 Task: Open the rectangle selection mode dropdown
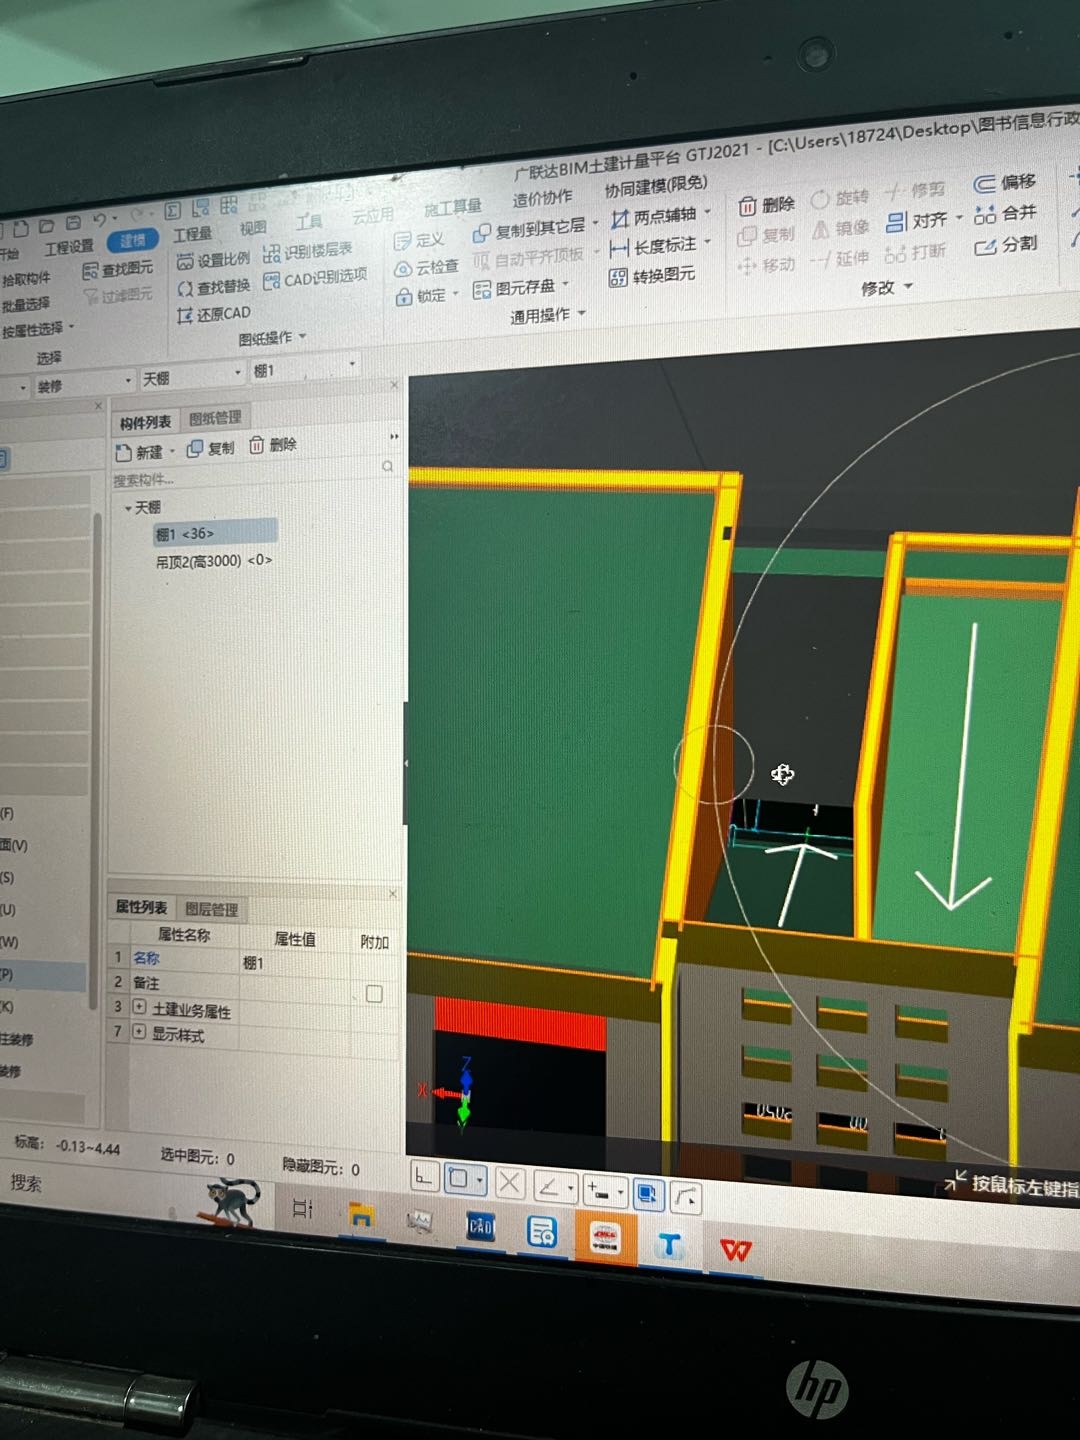point(480,1181)
